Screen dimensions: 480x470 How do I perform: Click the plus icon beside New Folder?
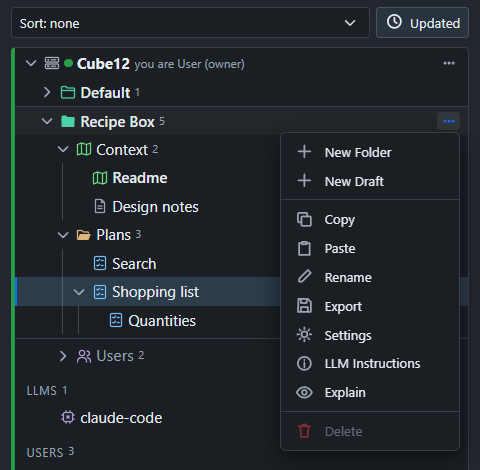(x=304, y=152)
